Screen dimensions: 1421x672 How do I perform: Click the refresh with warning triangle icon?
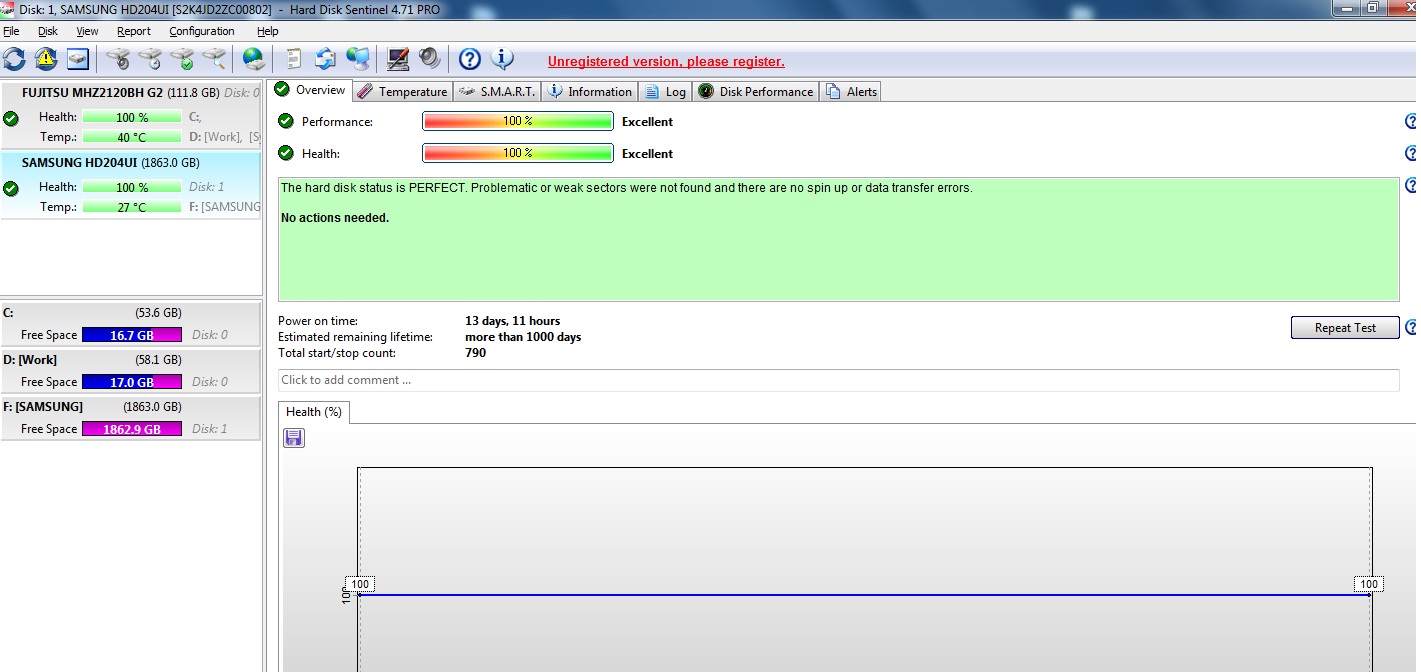tap(46, 59)
